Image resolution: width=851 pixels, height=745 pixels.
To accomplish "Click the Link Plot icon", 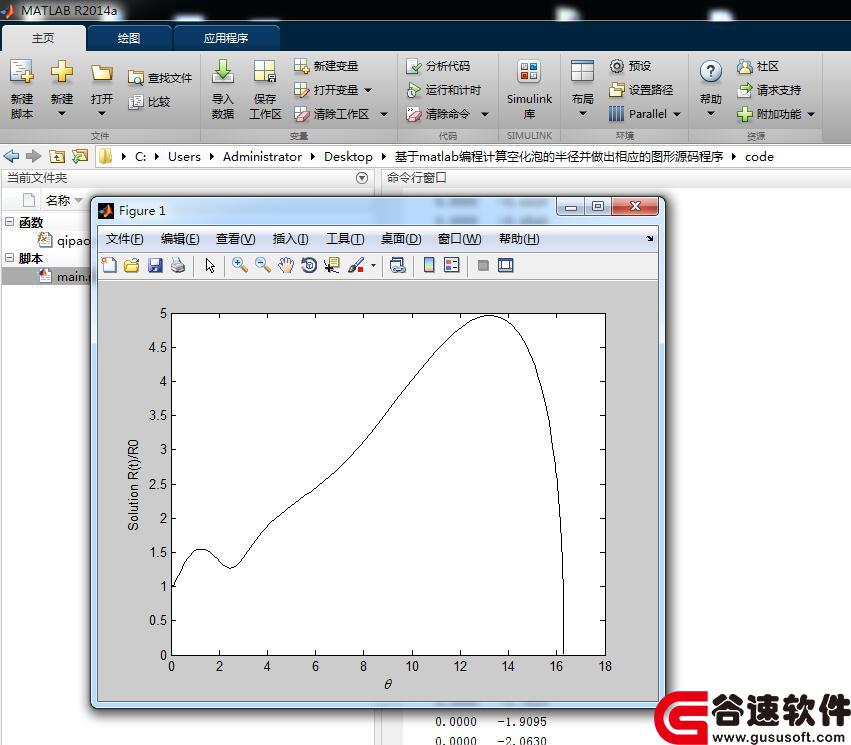I will [x=397, y=265].
